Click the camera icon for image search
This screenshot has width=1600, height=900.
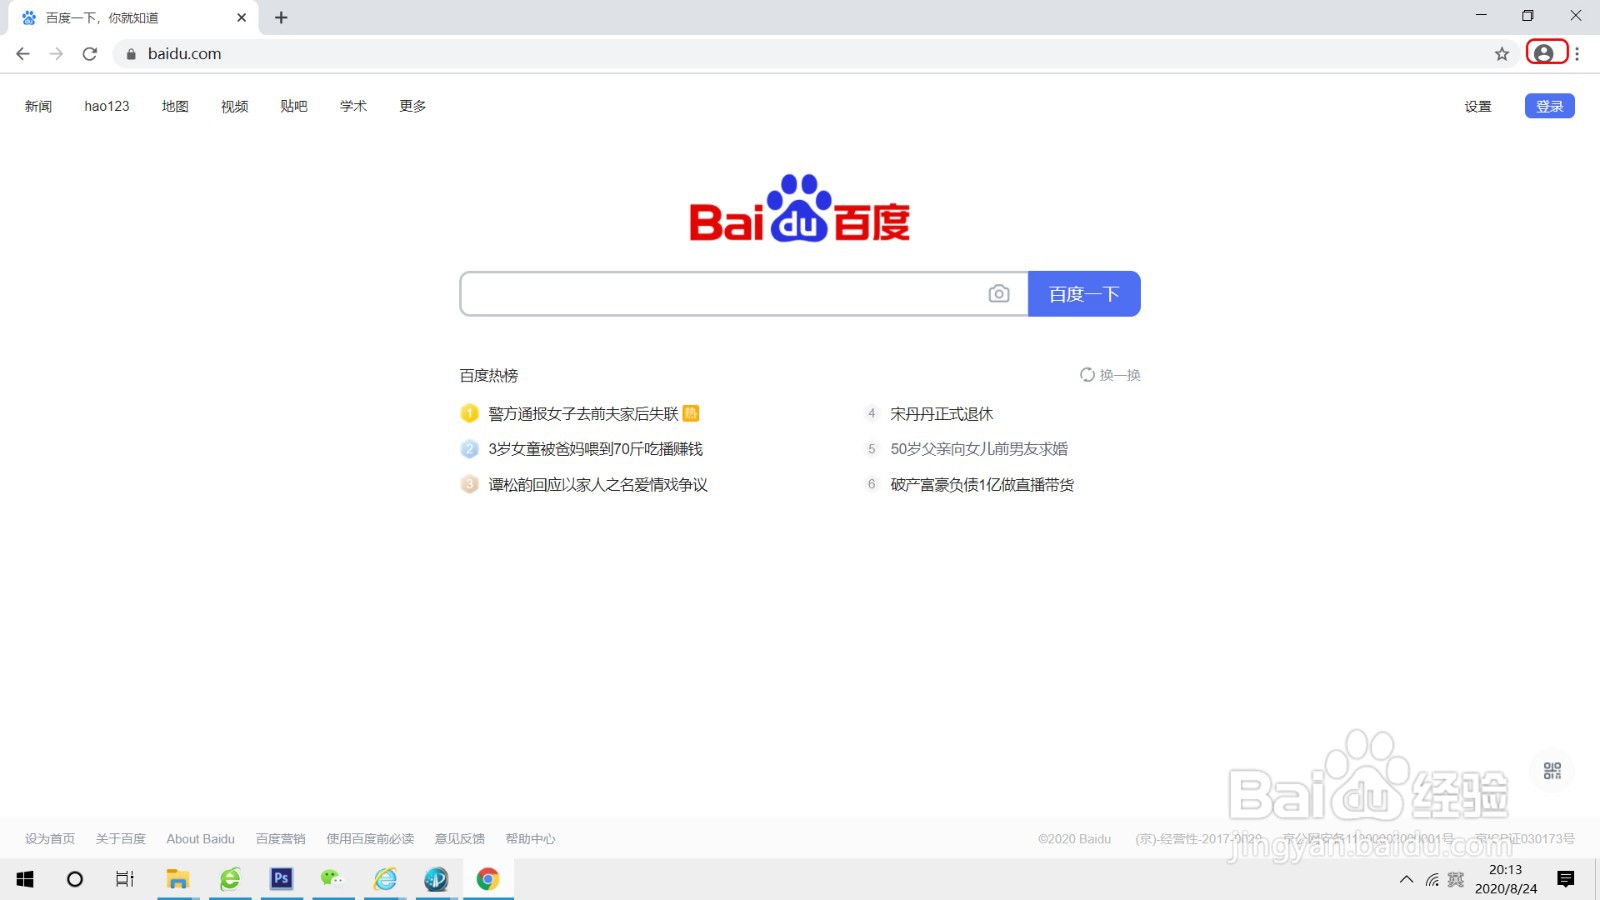click(998, 293)
